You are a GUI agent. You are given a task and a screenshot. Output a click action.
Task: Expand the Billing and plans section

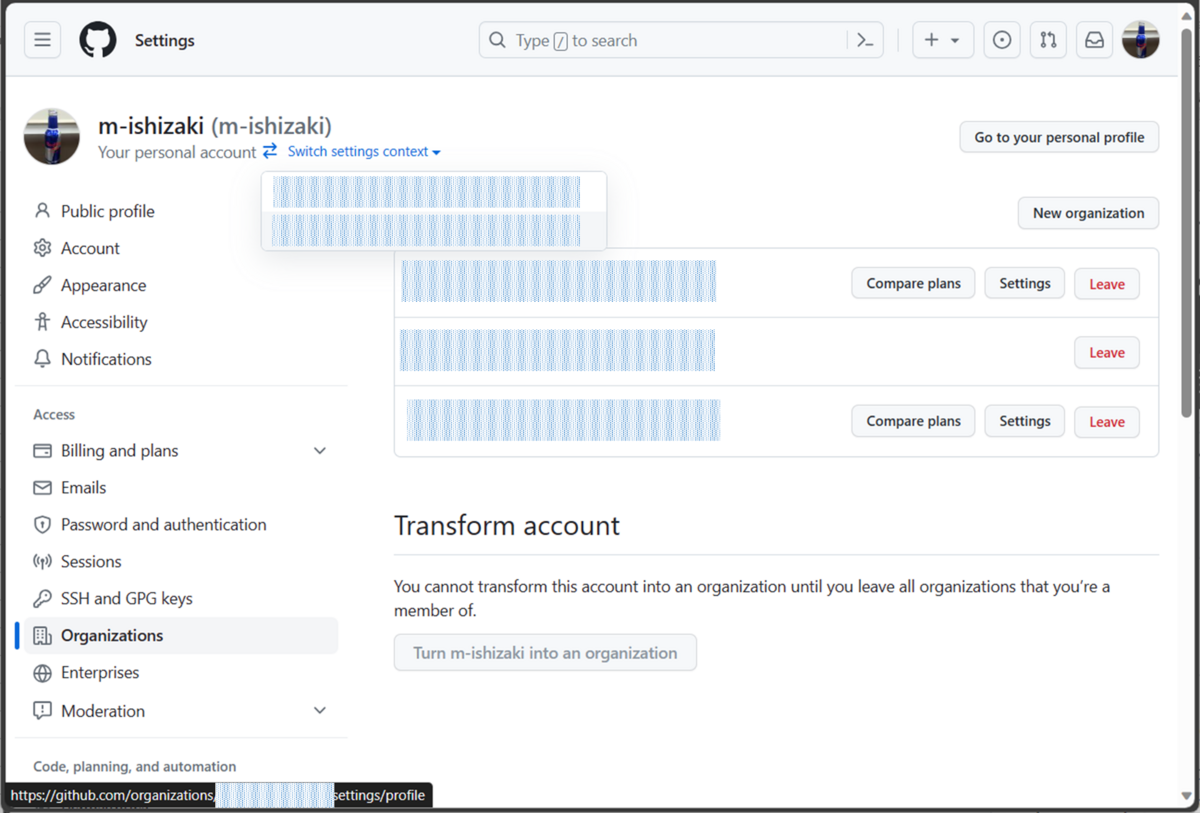click(x=319, y=450)
